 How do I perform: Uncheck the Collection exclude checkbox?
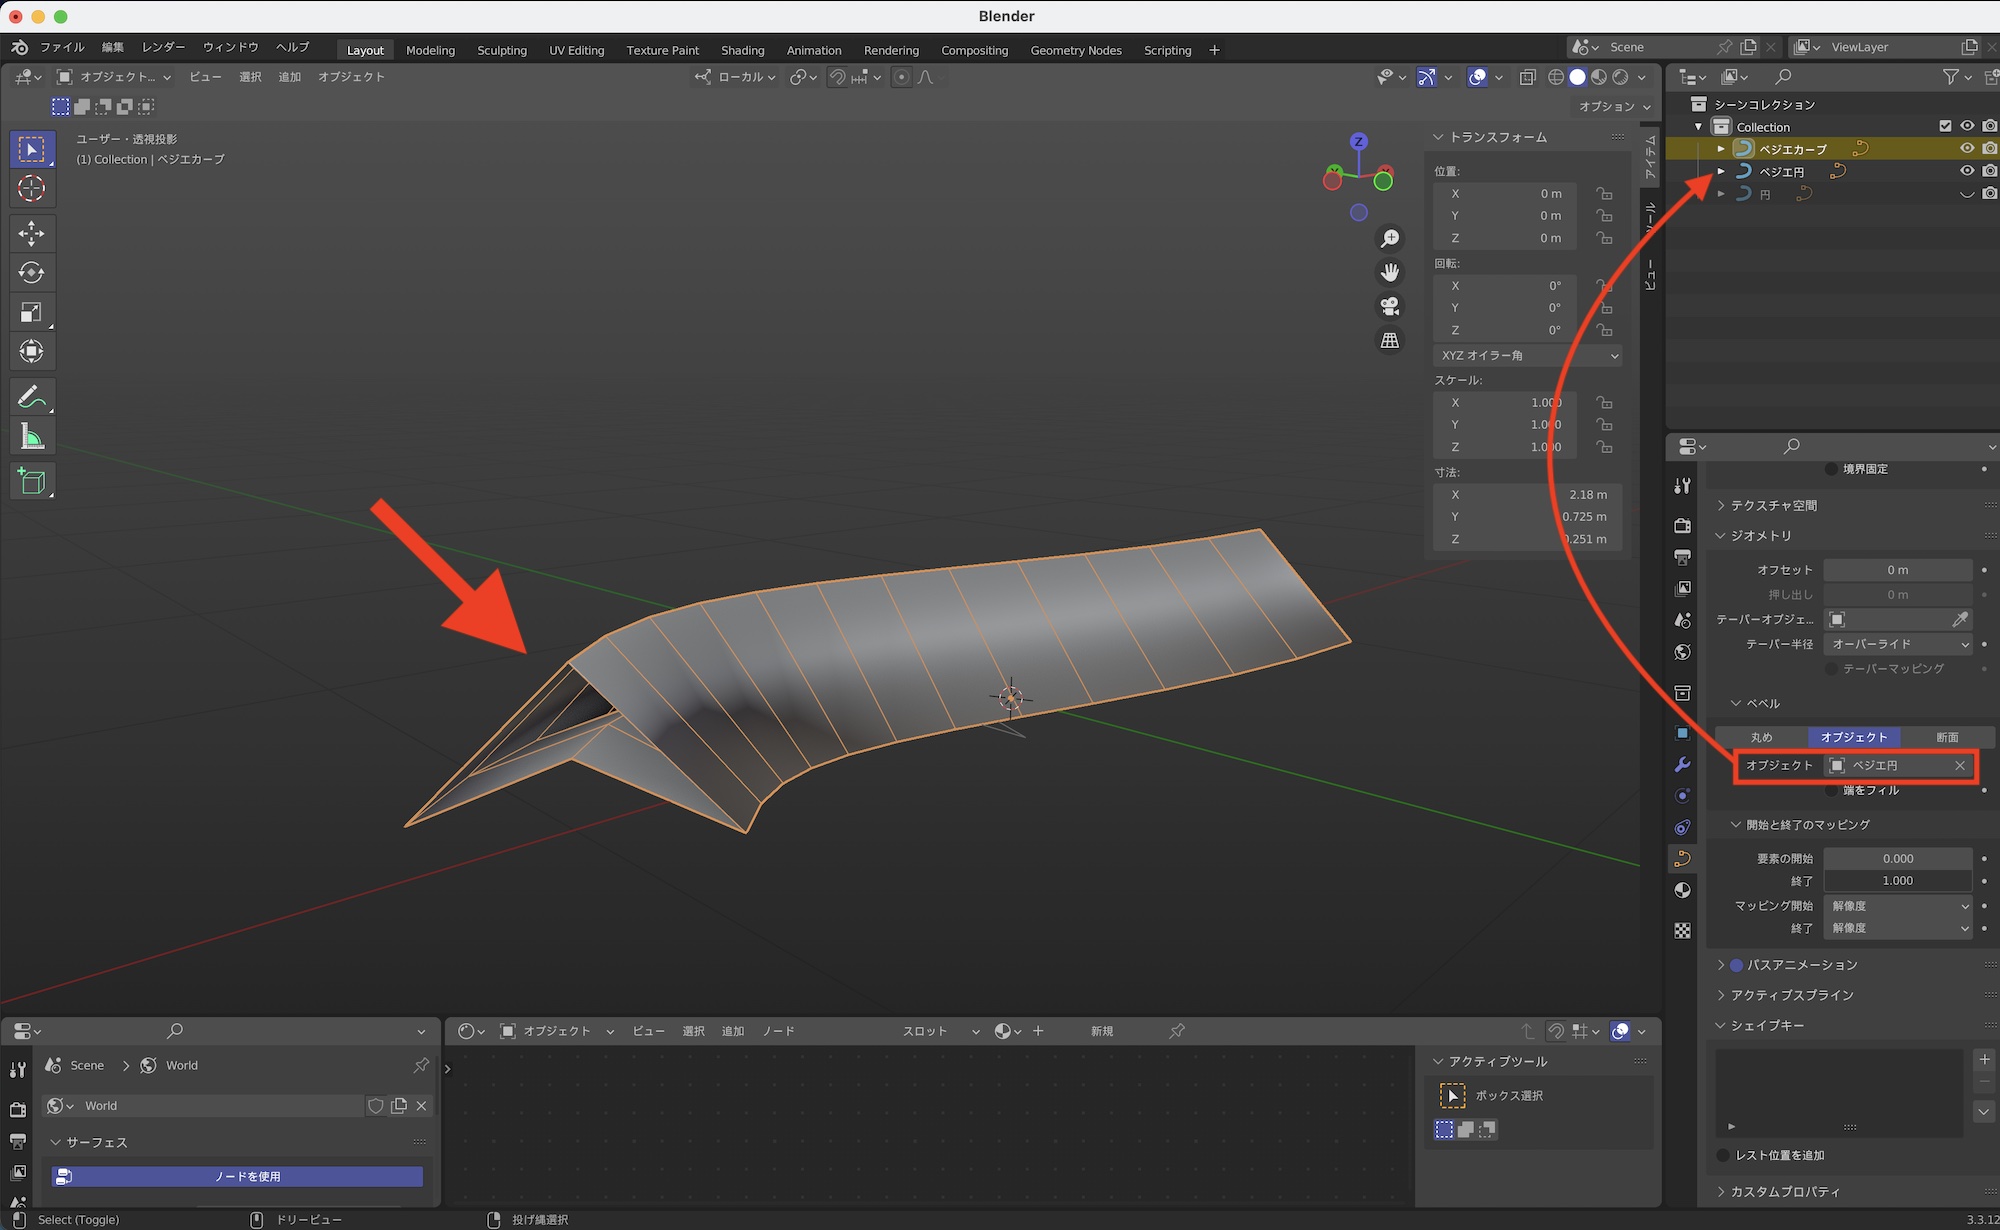coord(1945,126)
